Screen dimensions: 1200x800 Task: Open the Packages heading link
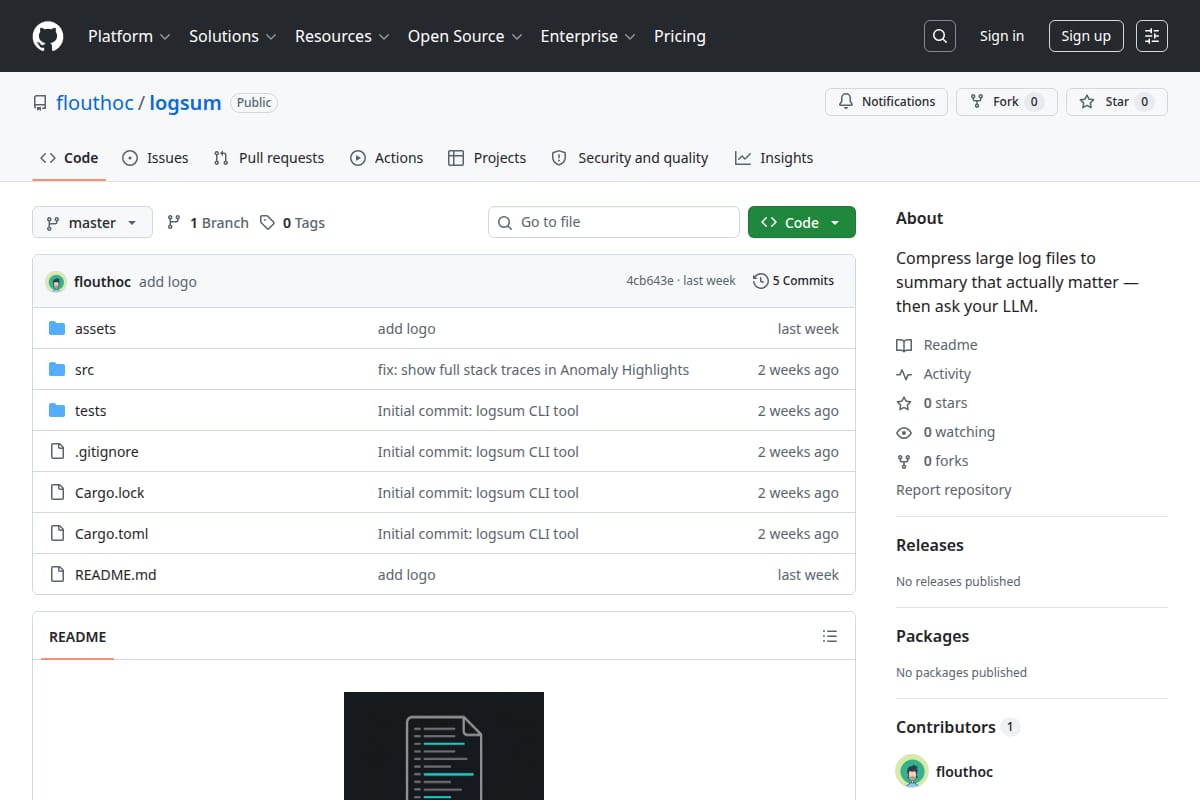pos(932,636)
